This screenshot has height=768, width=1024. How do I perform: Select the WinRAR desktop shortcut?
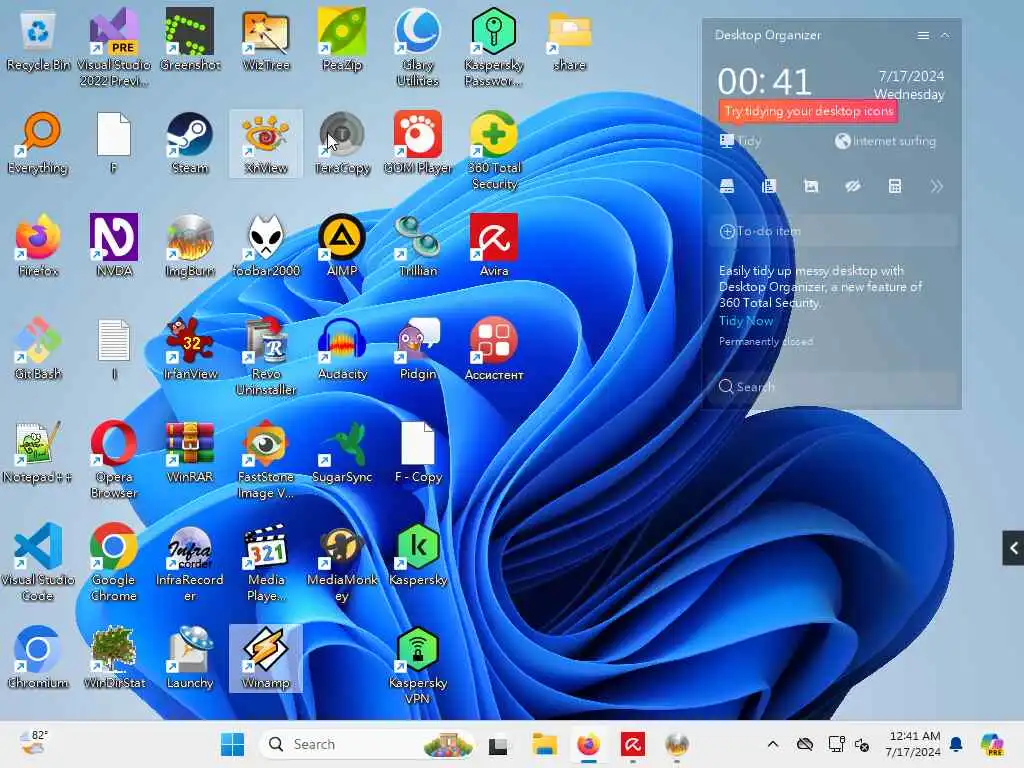(189, 453)
